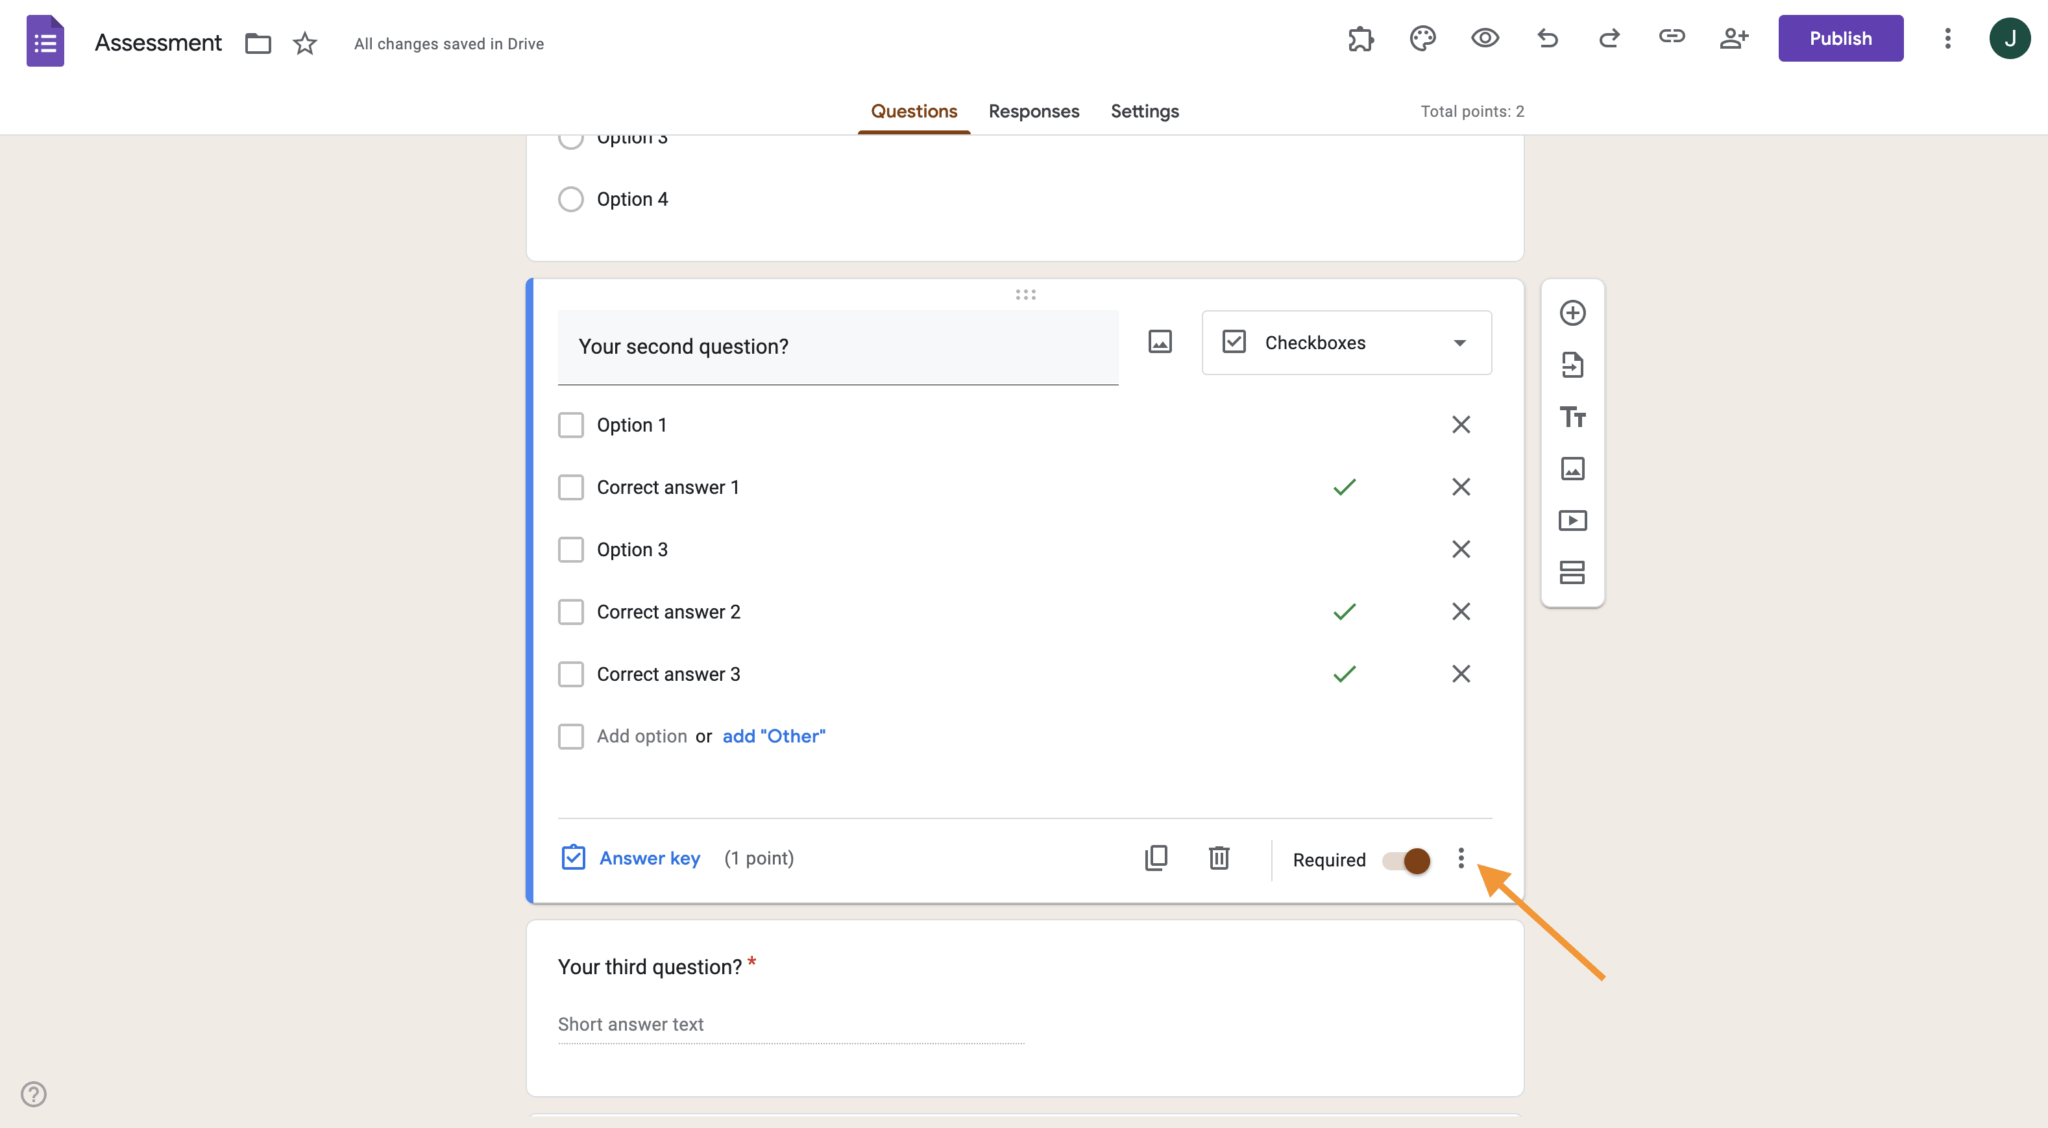Open the Checkboxes question type dropdown
The width and height of the screenshot is (2048, 1128).
pyautogui.click(x=1345, y=342)
